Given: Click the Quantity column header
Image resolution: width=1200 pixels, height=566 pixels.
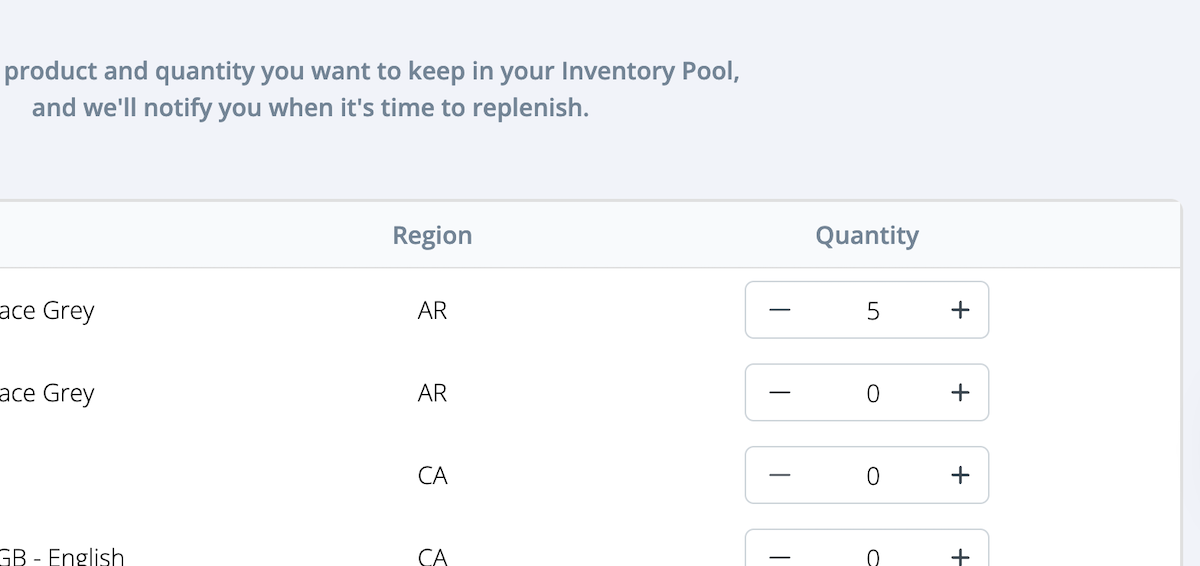Looking at the screenshot, I should click(x=867, y=236).
